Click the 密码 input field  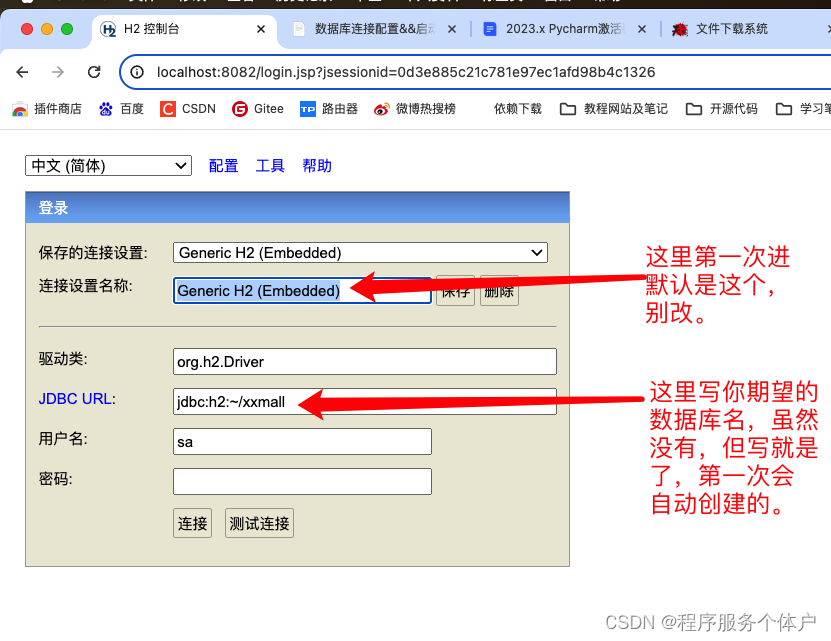[x=302, y=481]
